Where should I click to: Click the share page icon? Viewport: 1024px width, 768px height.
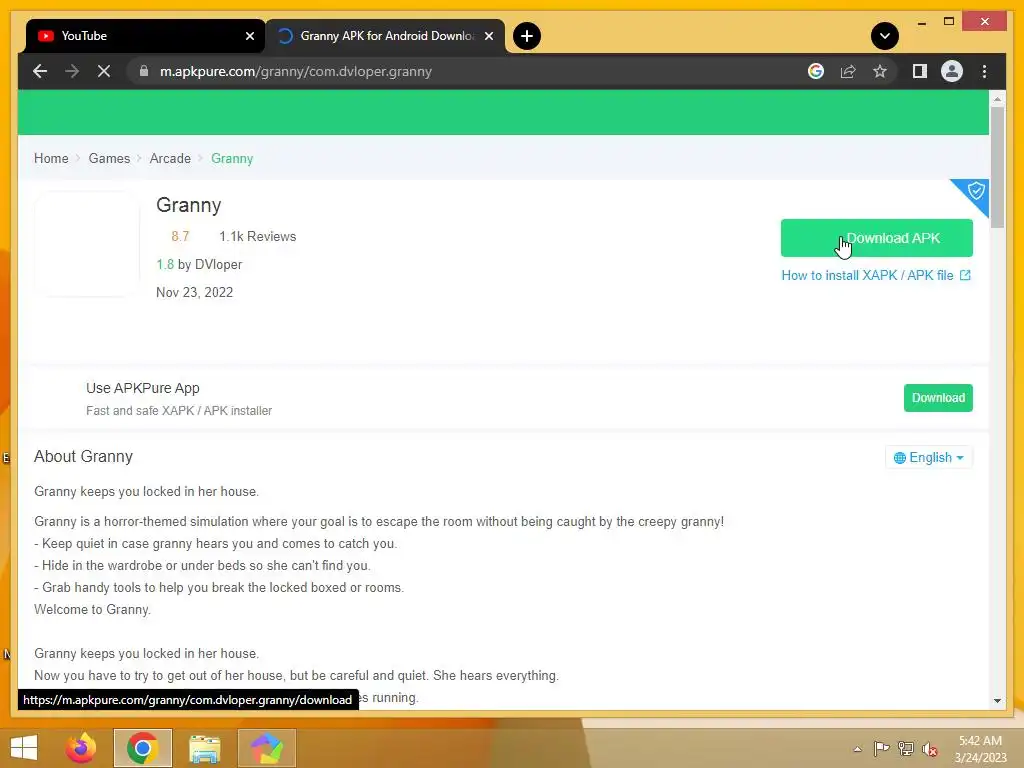click(x=848, y=71)
